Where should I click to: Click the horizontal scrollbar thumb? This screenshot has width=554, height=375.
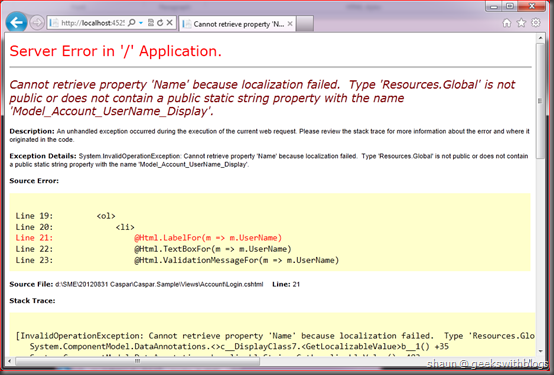(x=137, y=361)
